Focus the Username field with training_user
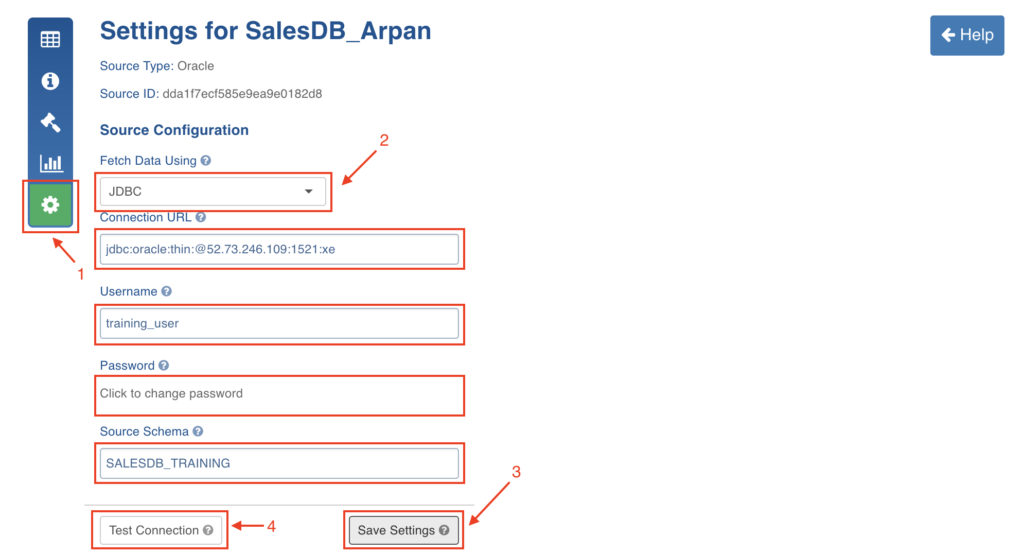1024x554 pixels. point(280,323)
